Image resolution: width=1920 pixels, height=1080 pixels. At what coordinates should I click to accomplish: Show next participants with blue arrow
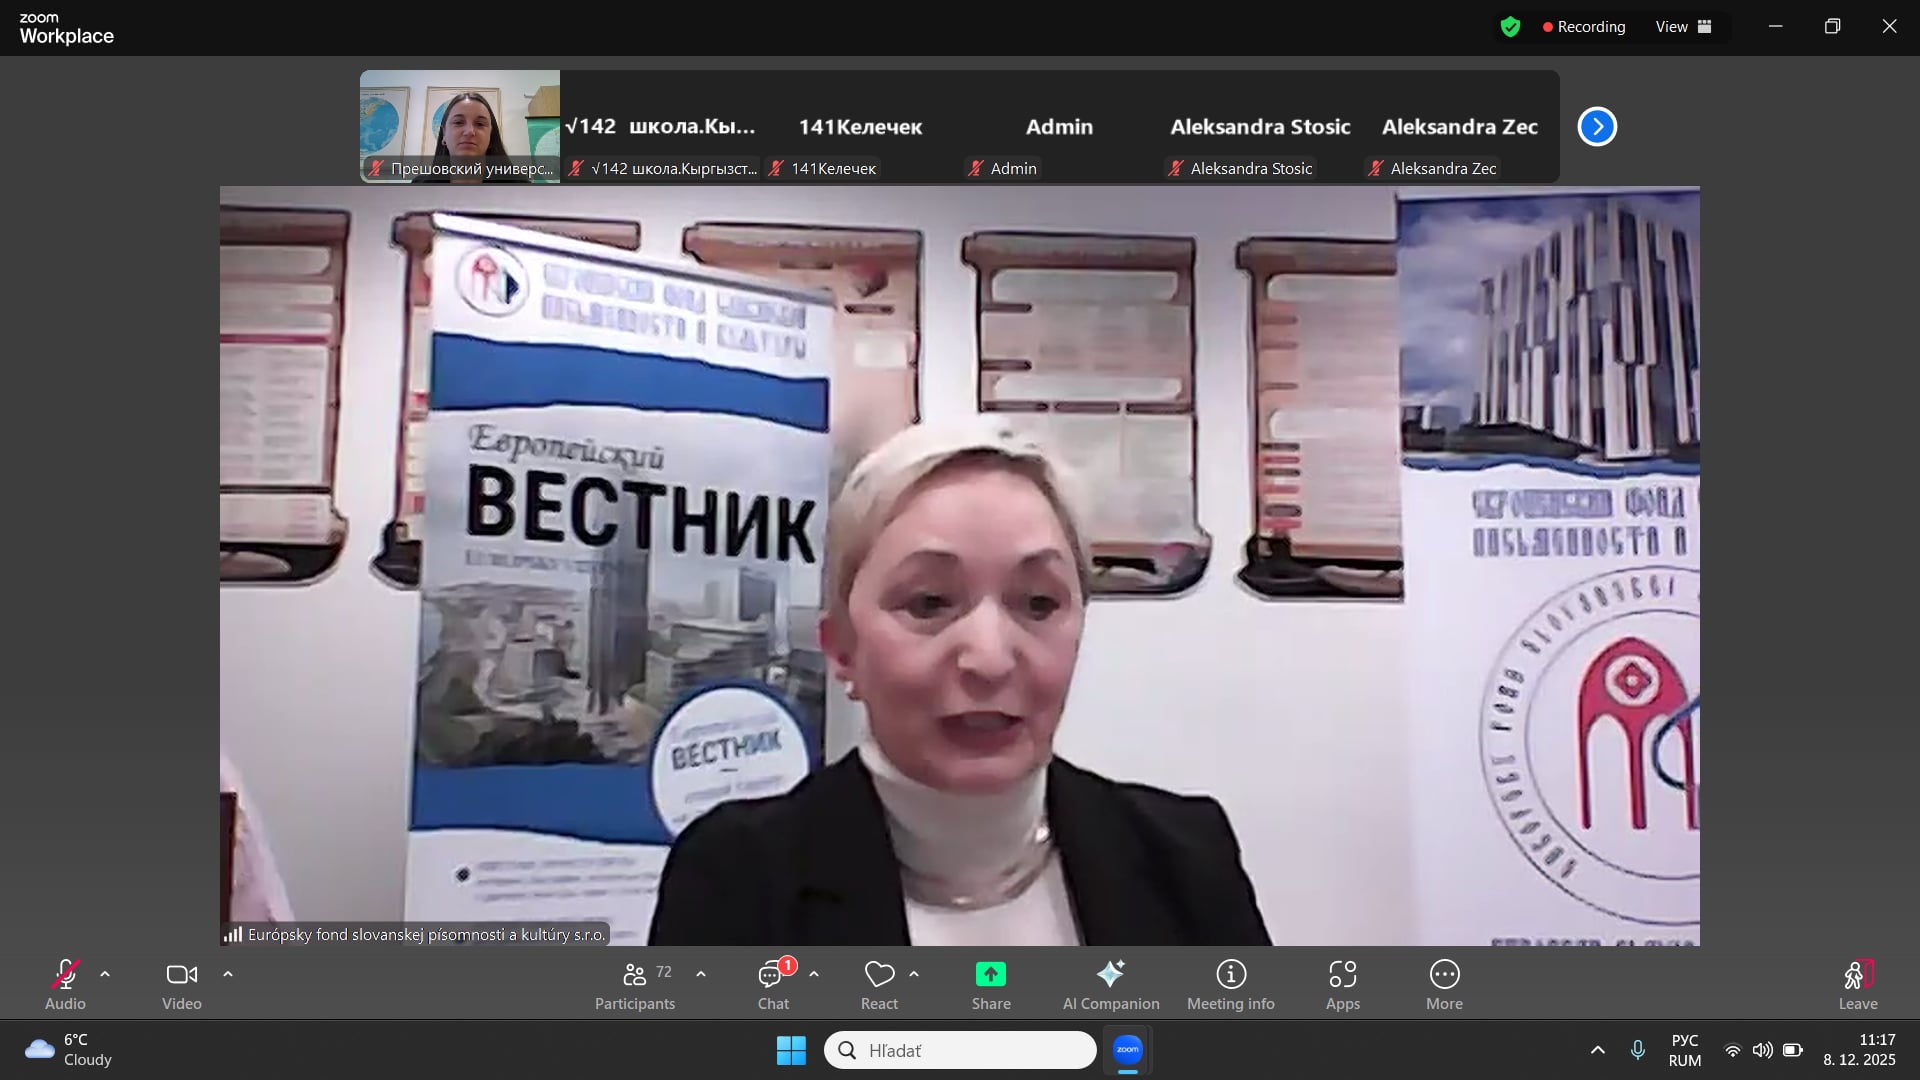[1597, 127]
